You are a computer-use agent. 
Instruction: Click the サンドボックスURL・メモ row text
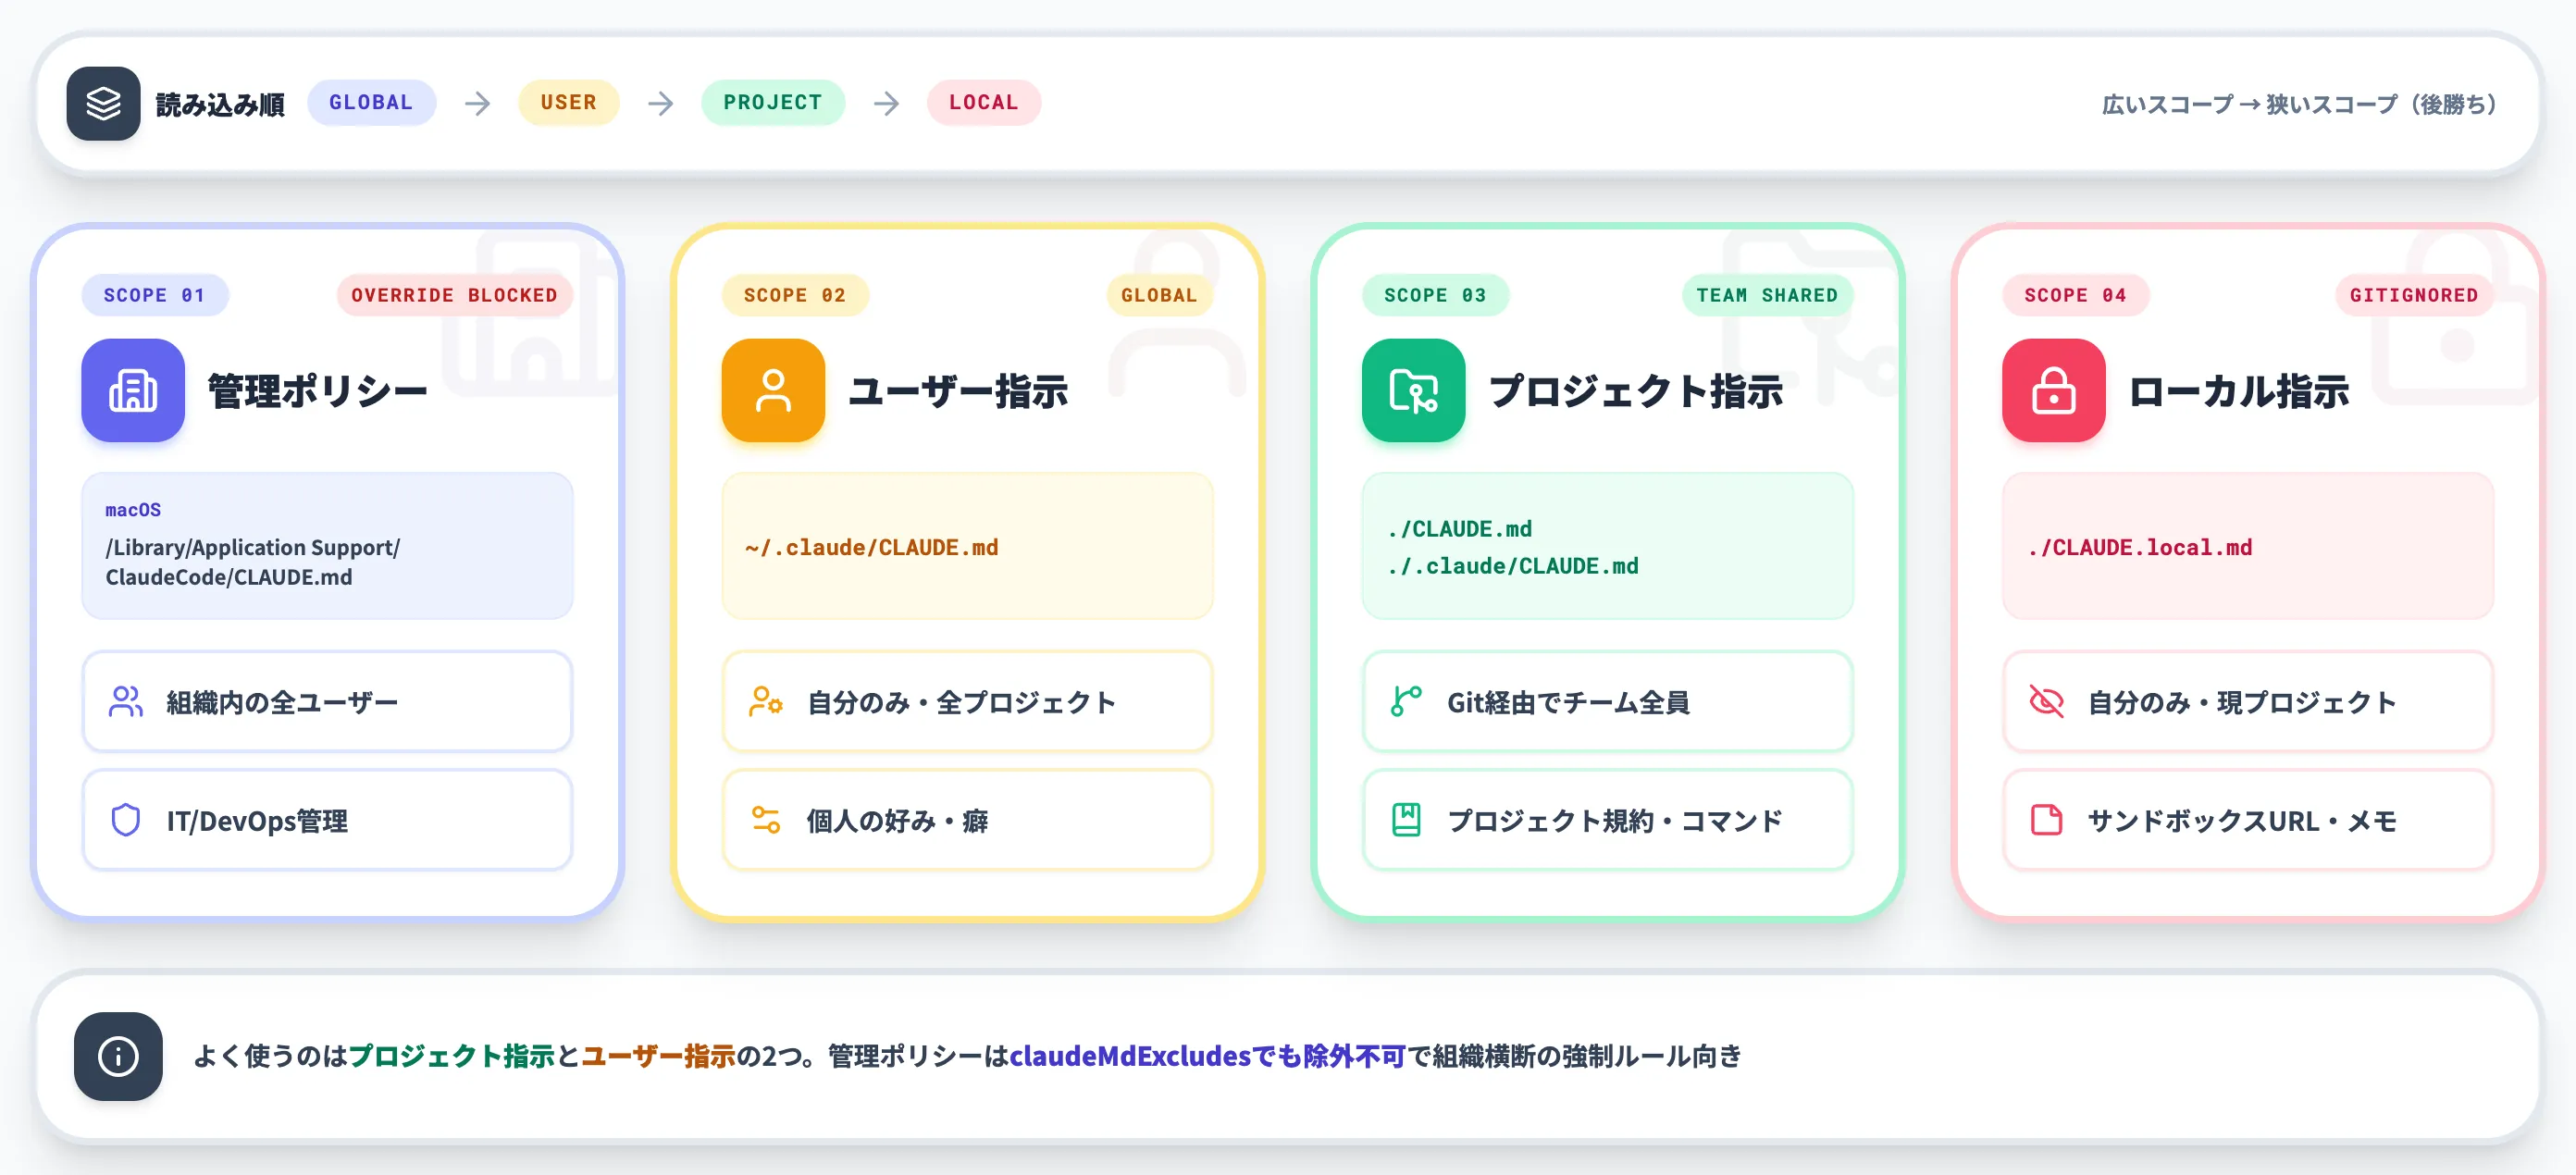coord(2241,821)
